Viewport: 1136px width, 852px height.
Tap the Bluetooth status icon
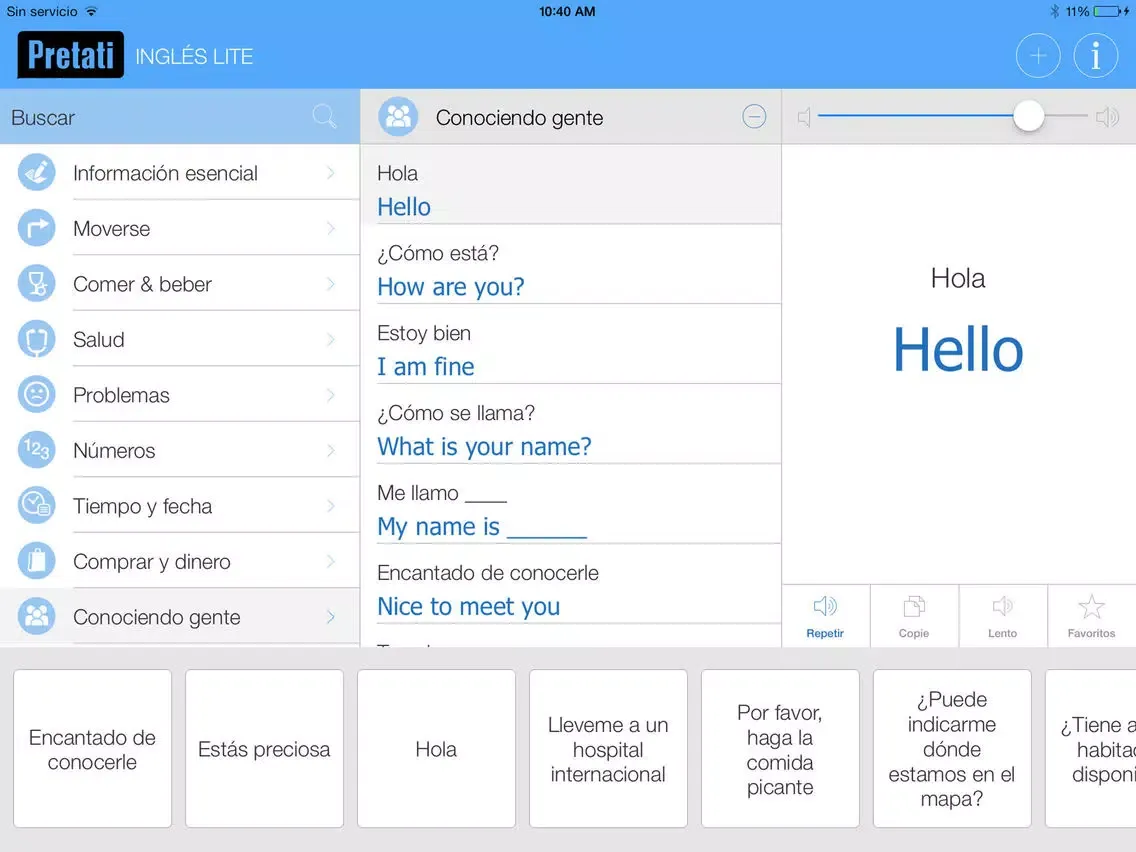tap(1055, 12)
